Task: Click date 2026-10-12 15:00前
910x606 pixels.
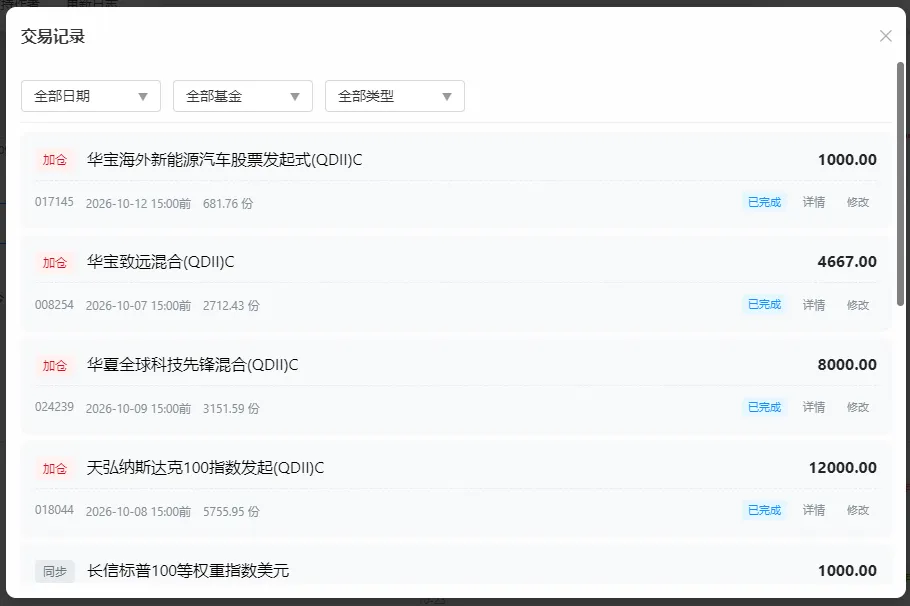Action: [x=138, y=204]
